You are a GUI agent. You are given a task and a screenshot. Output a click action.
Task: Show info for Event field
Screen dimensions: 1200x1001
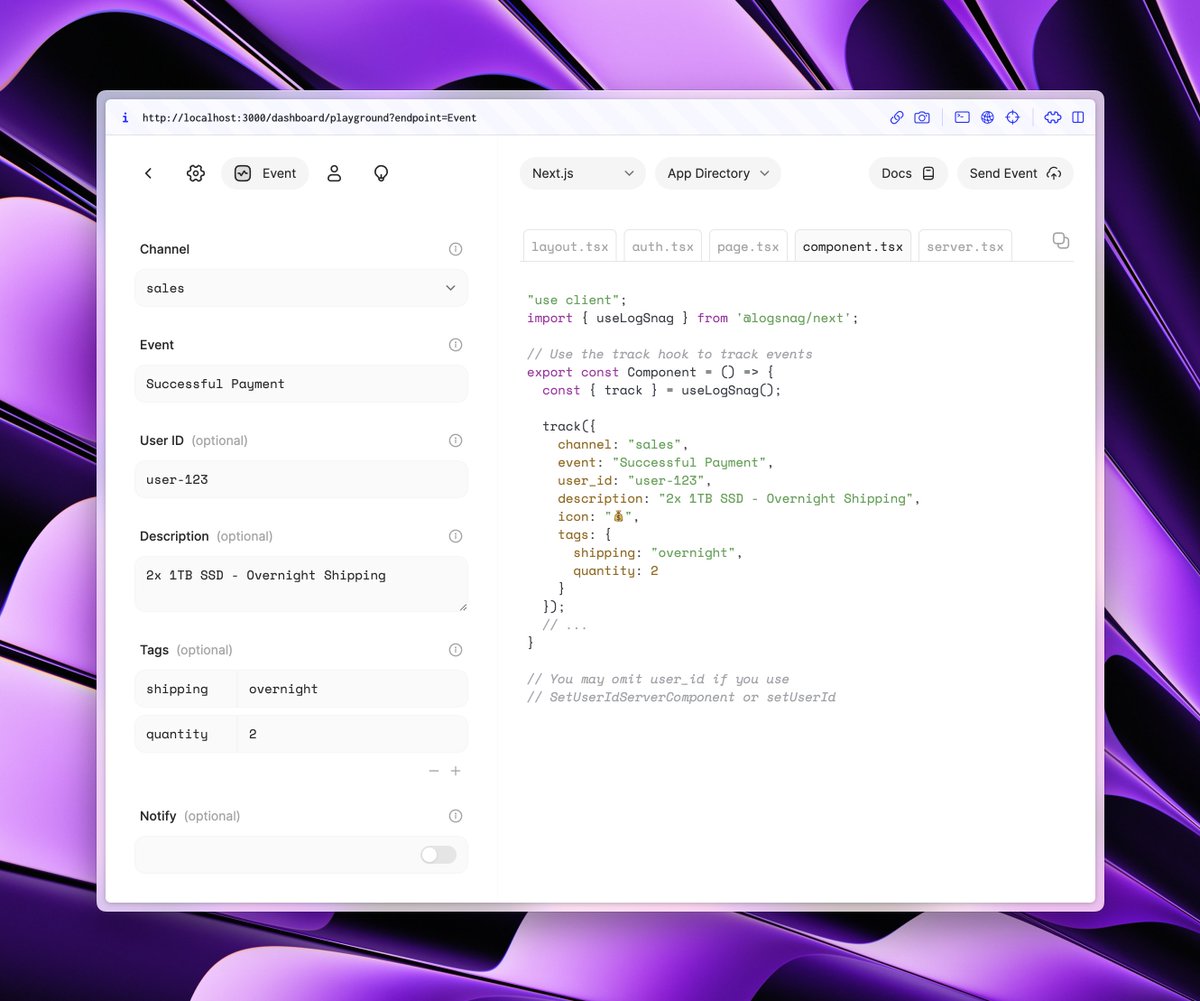tap(456, 345)
